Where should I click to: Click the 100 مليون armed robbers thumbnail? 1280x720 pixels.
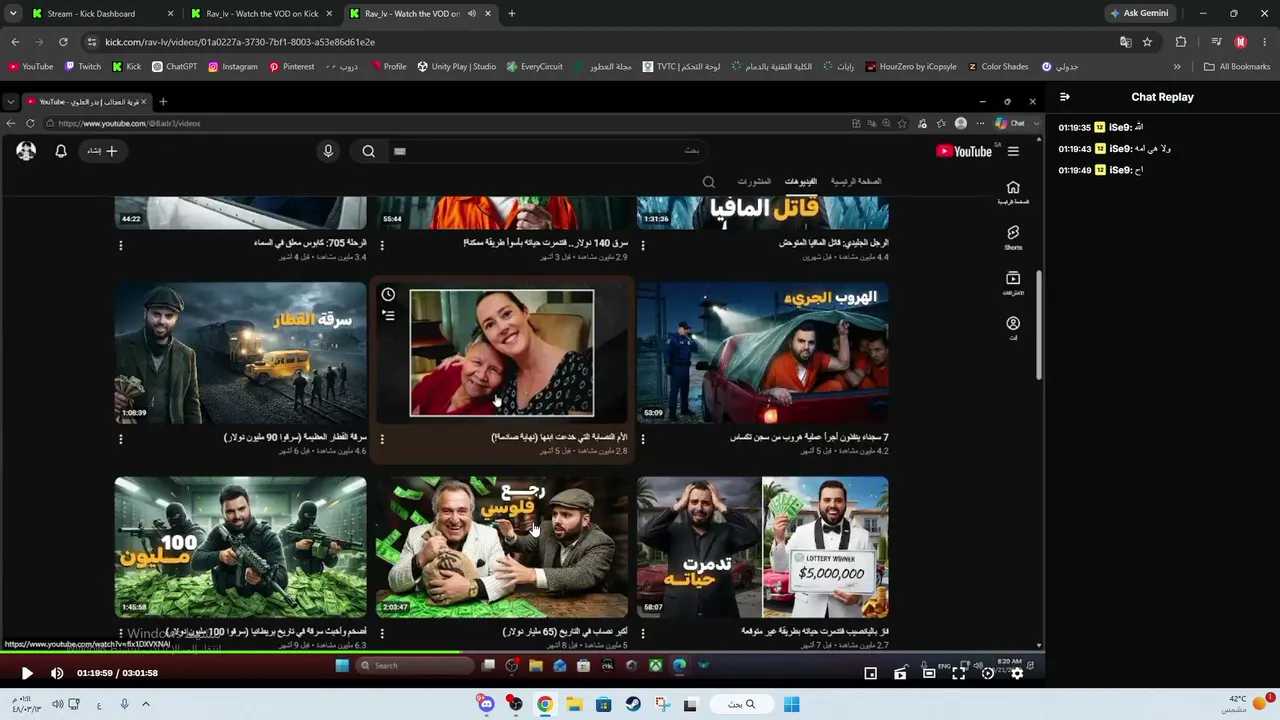click(240, 547)
